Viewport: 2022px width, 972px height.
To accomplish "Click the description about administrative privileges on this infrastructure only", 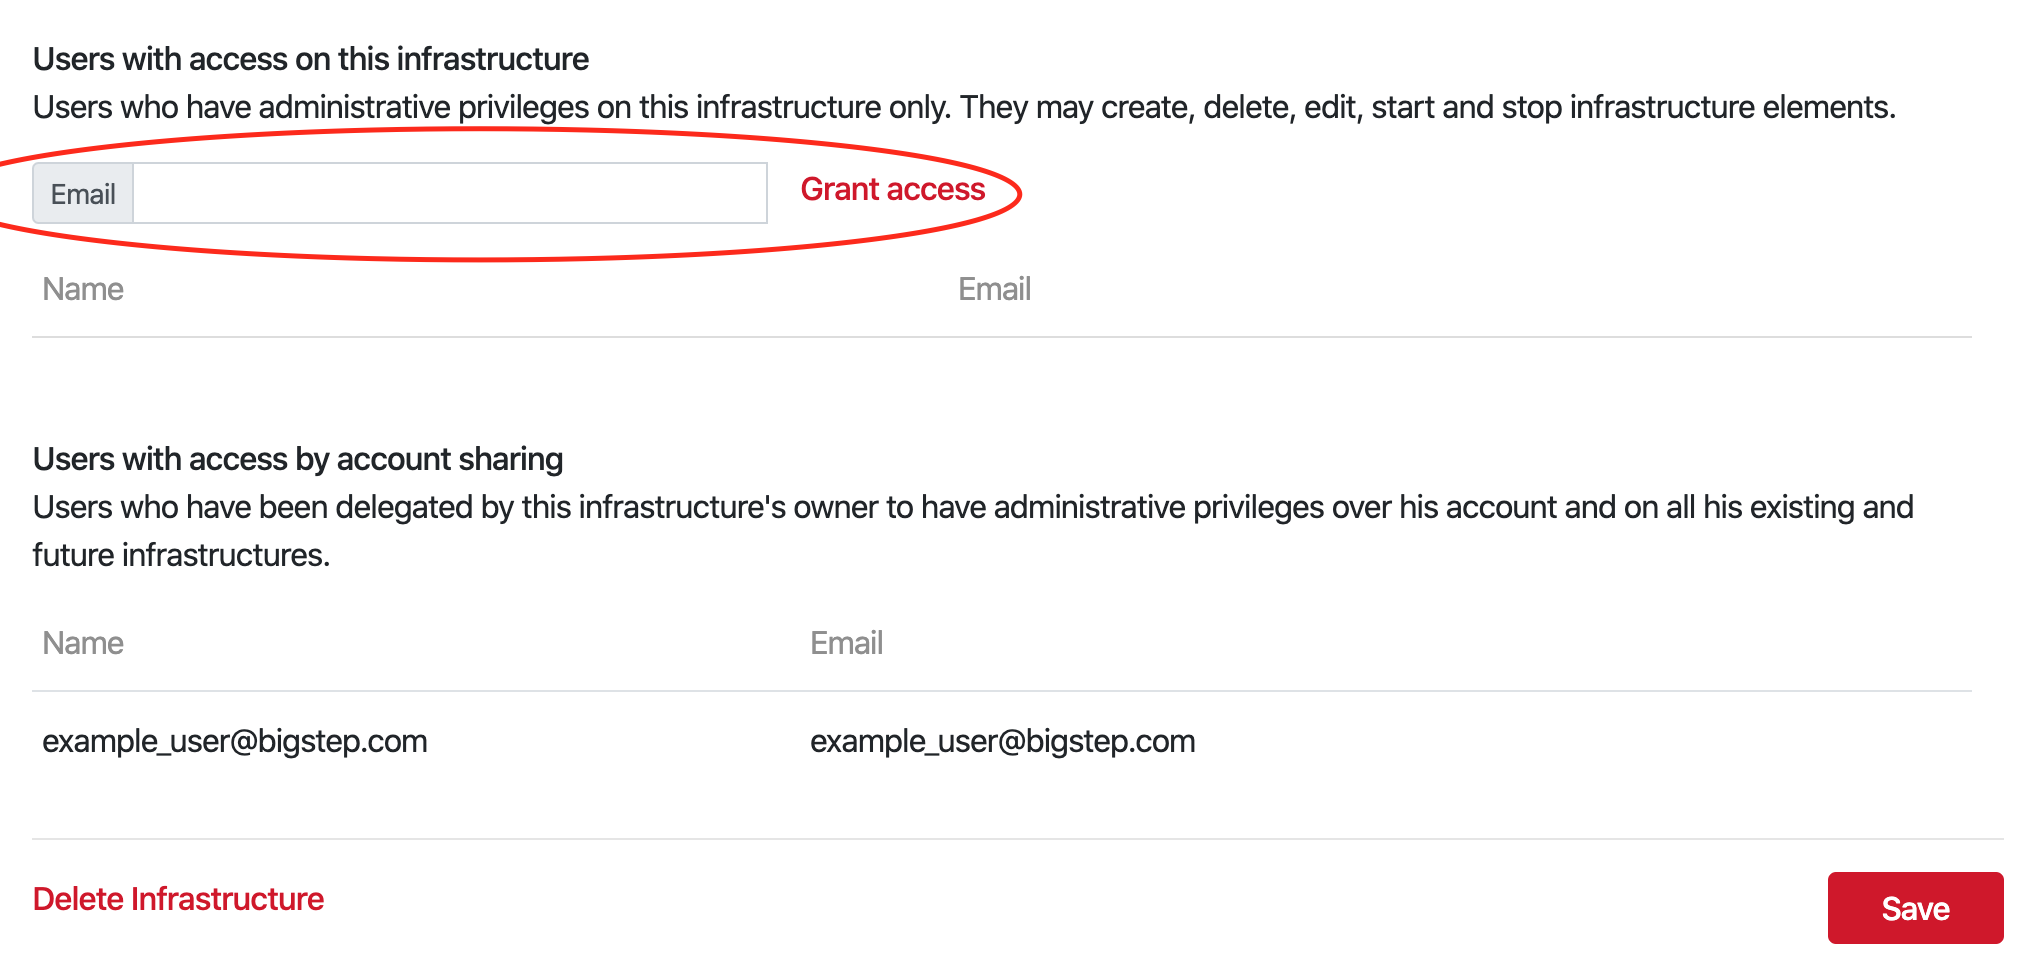I will point(964,107).
